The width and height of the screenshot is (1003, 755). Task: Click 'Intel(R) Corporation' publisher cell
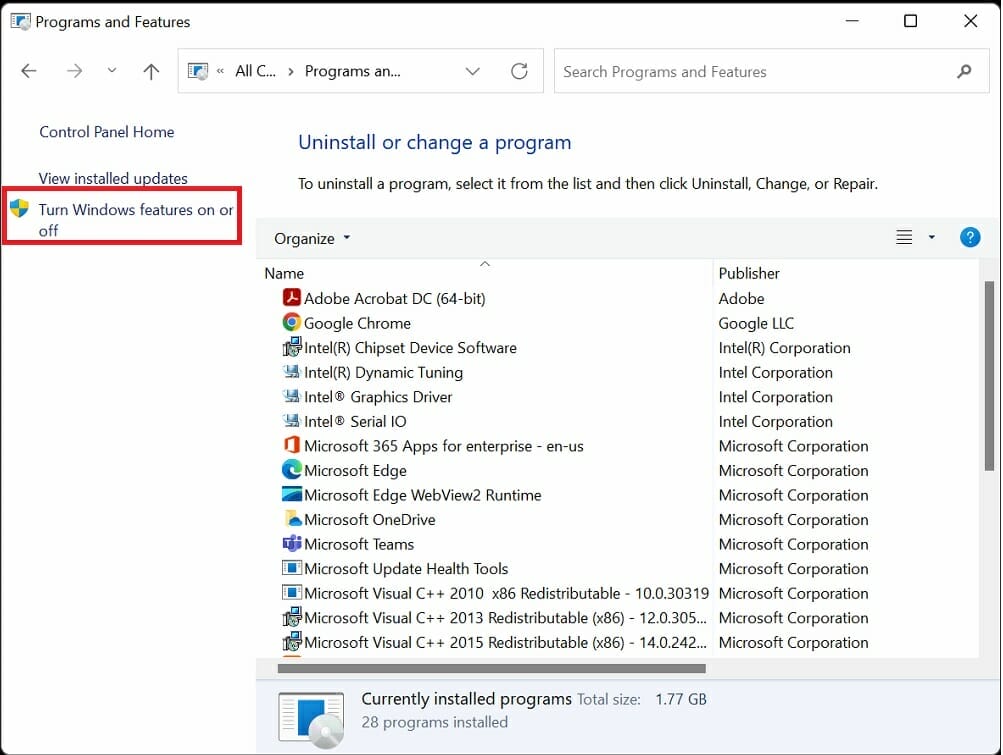784,348
